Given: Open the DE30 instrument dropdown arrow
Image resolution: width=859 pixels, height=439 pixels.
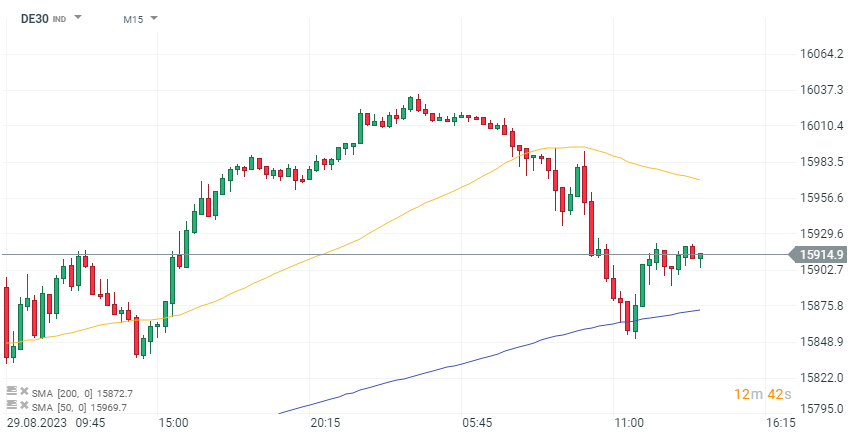Looking at the screenshot, I should tap(79, 19).
